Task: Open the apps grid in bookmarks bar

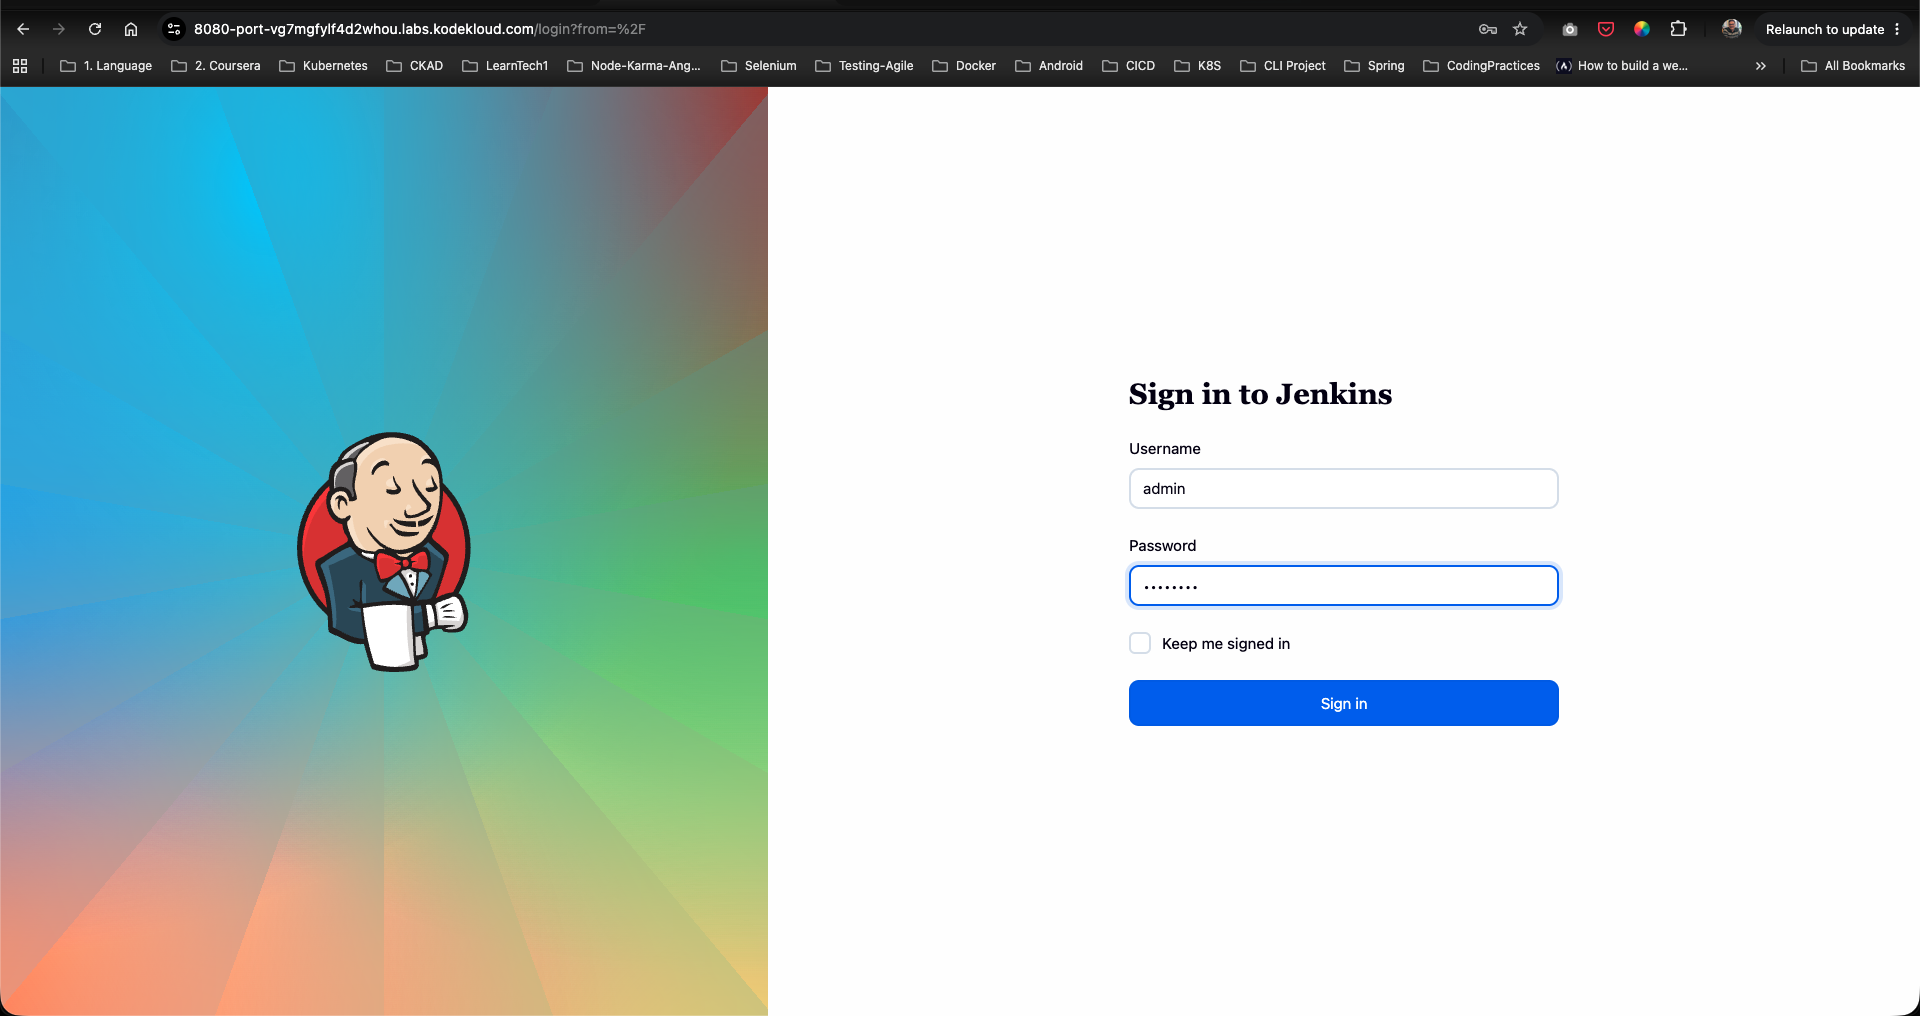Action: click(20, 66)
